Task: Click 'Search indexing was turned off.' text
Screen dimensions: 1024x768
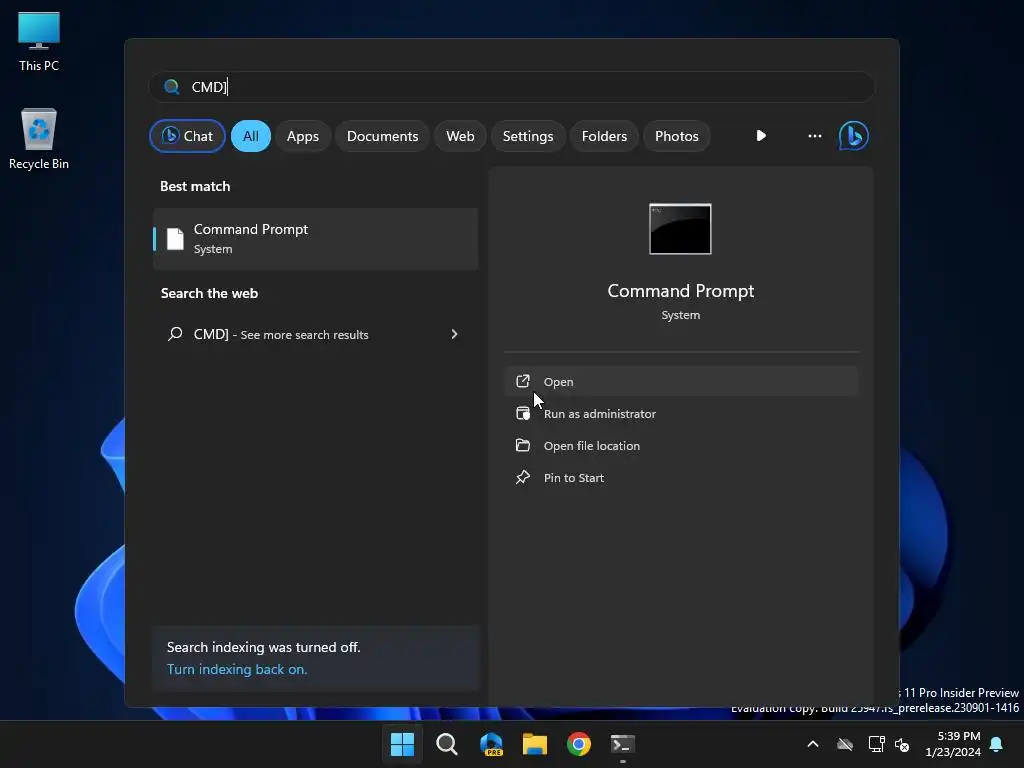Action: coord(263,647)
